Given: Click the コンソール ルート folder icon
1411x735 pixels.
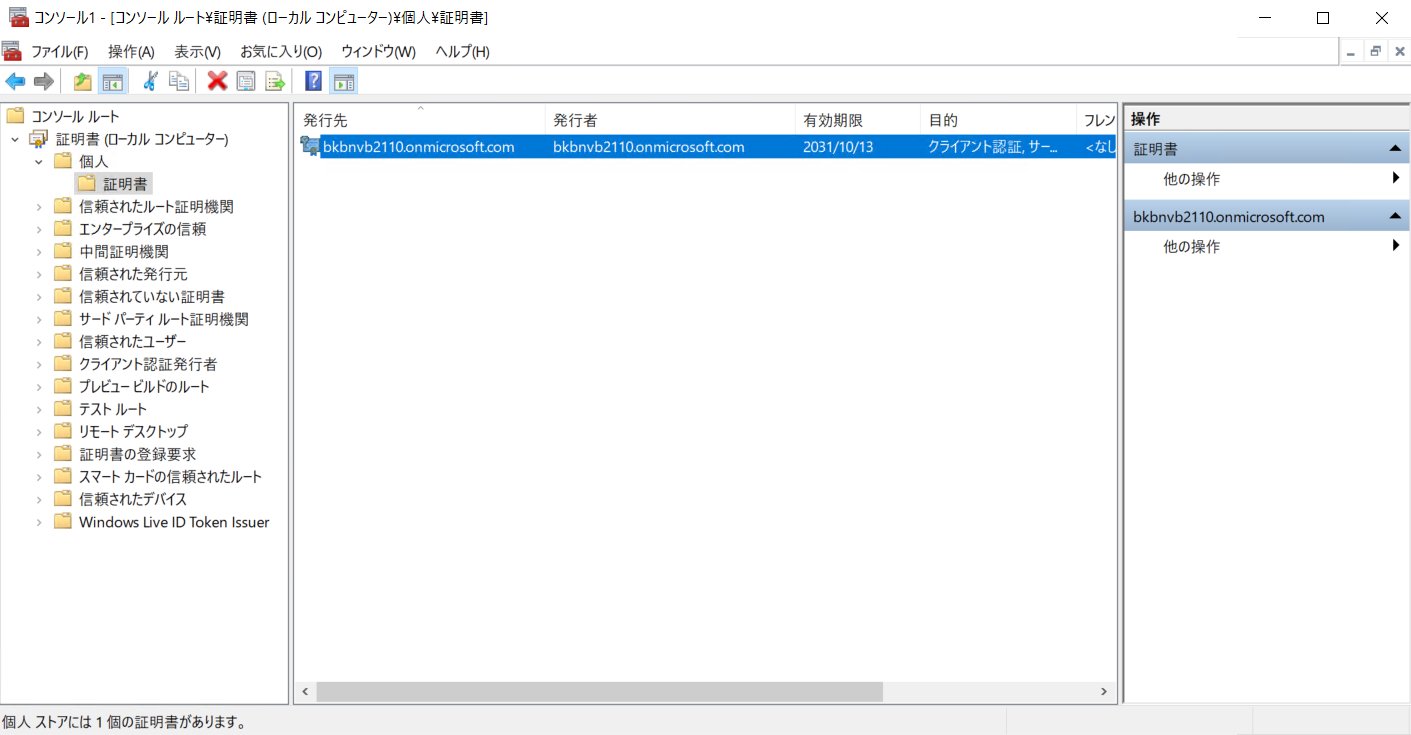Looking at the screenshot, I should click(15, 116).
